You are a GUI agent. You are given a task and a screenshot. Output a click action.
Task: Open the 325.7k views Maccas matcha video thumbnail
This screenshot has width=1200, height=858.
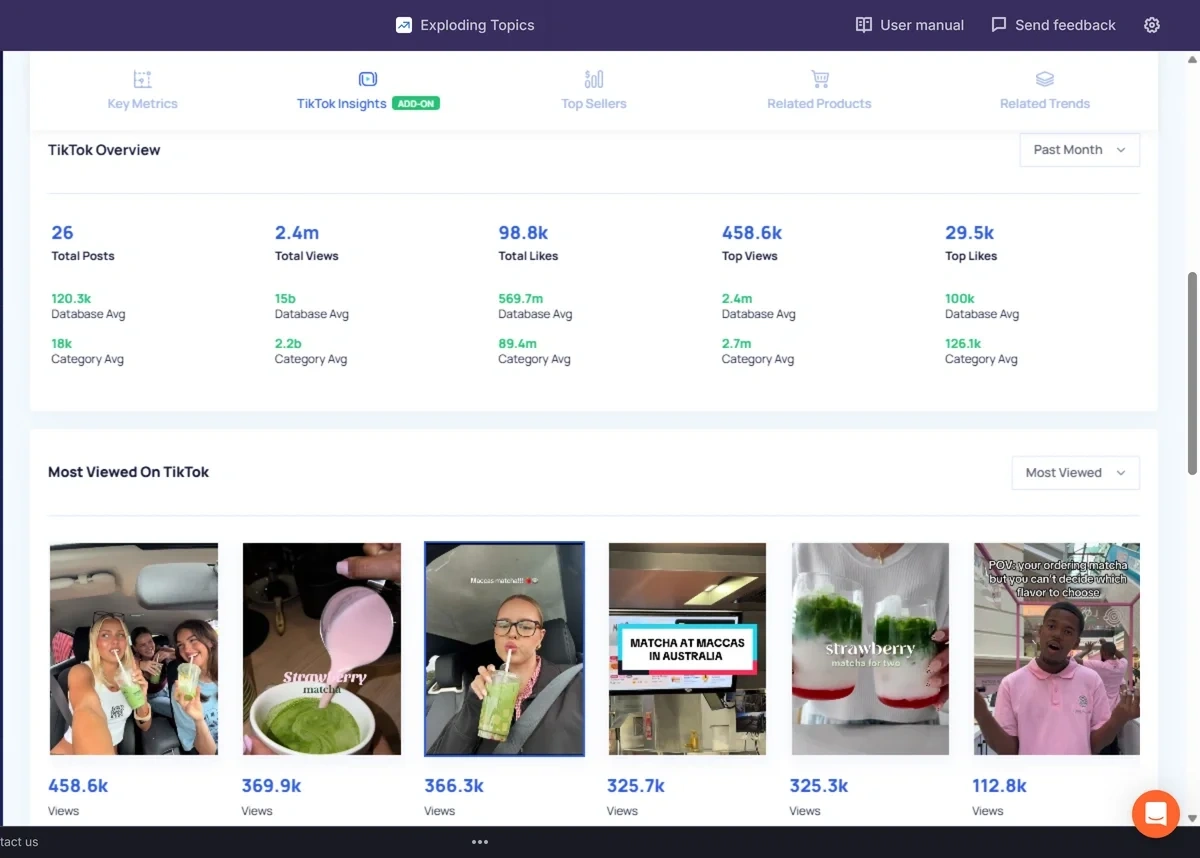point(687,648)
